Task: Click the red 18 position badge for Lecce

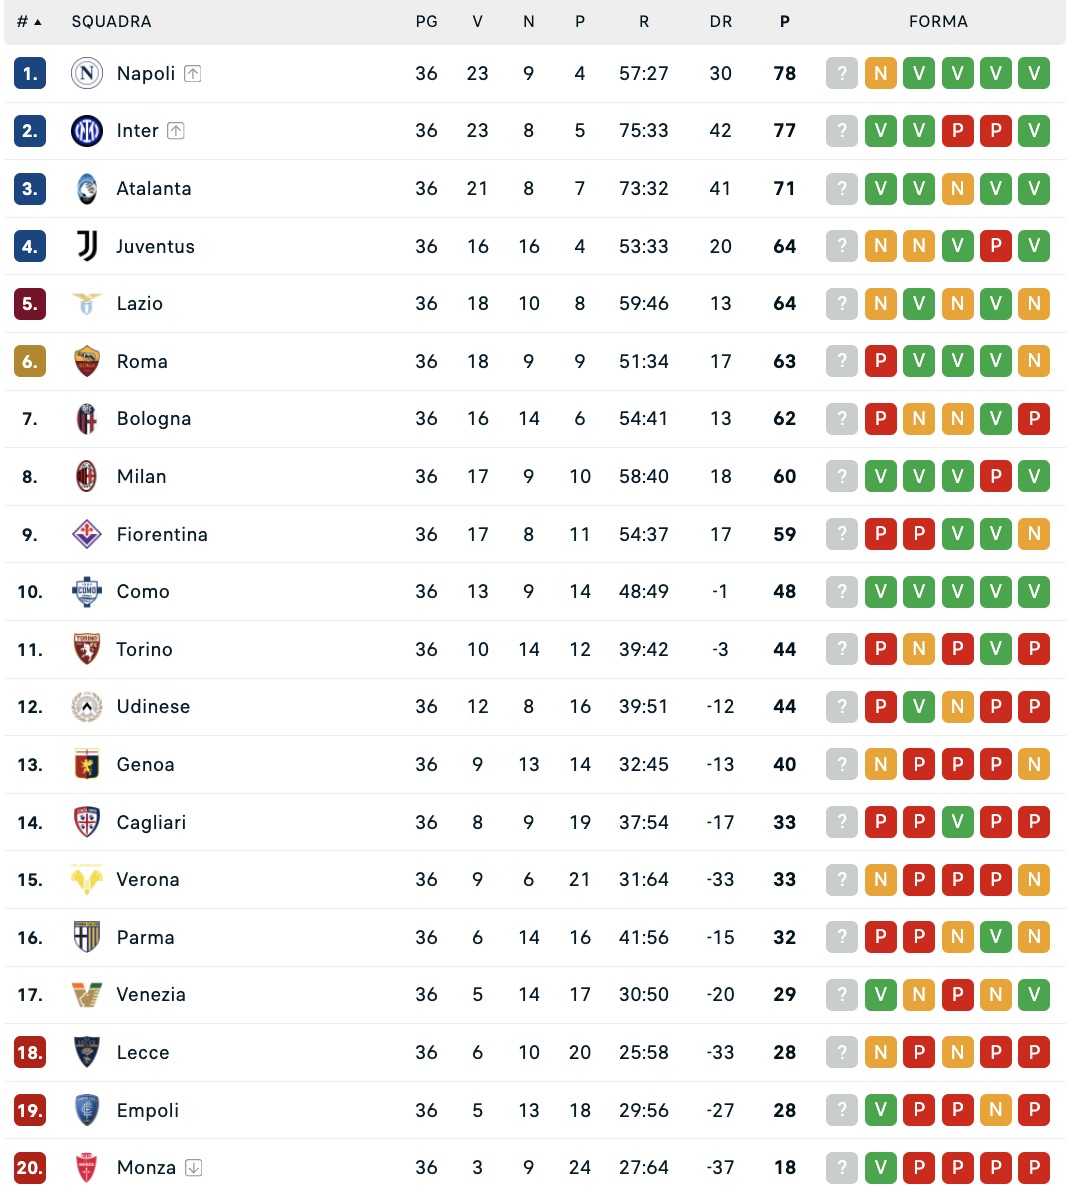Action: click(30, 1052)
